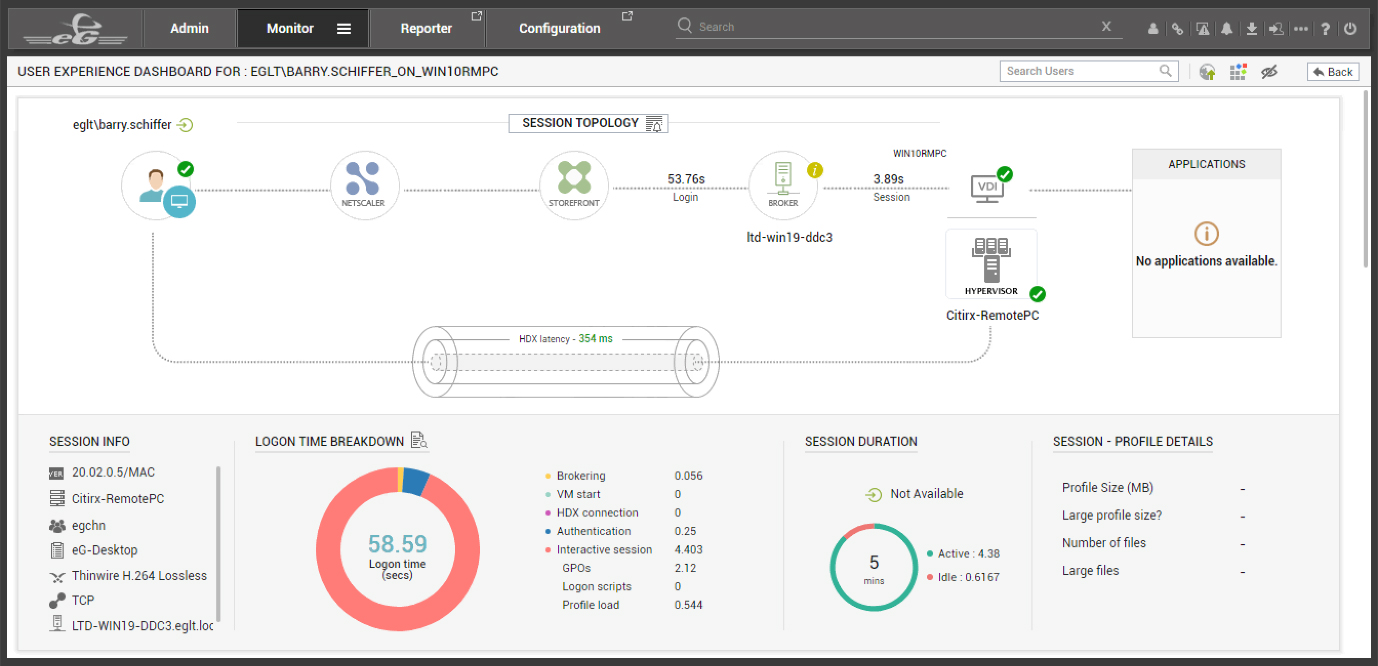Select the NetScaler topology node

coord(365,186)
